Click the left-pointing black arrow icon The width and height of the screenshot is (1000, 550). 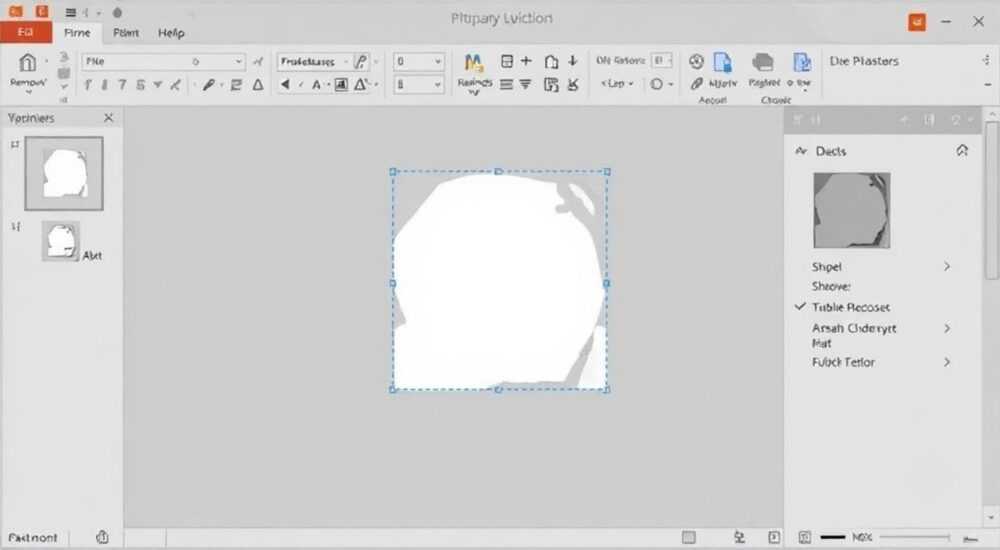click(285, 84)
